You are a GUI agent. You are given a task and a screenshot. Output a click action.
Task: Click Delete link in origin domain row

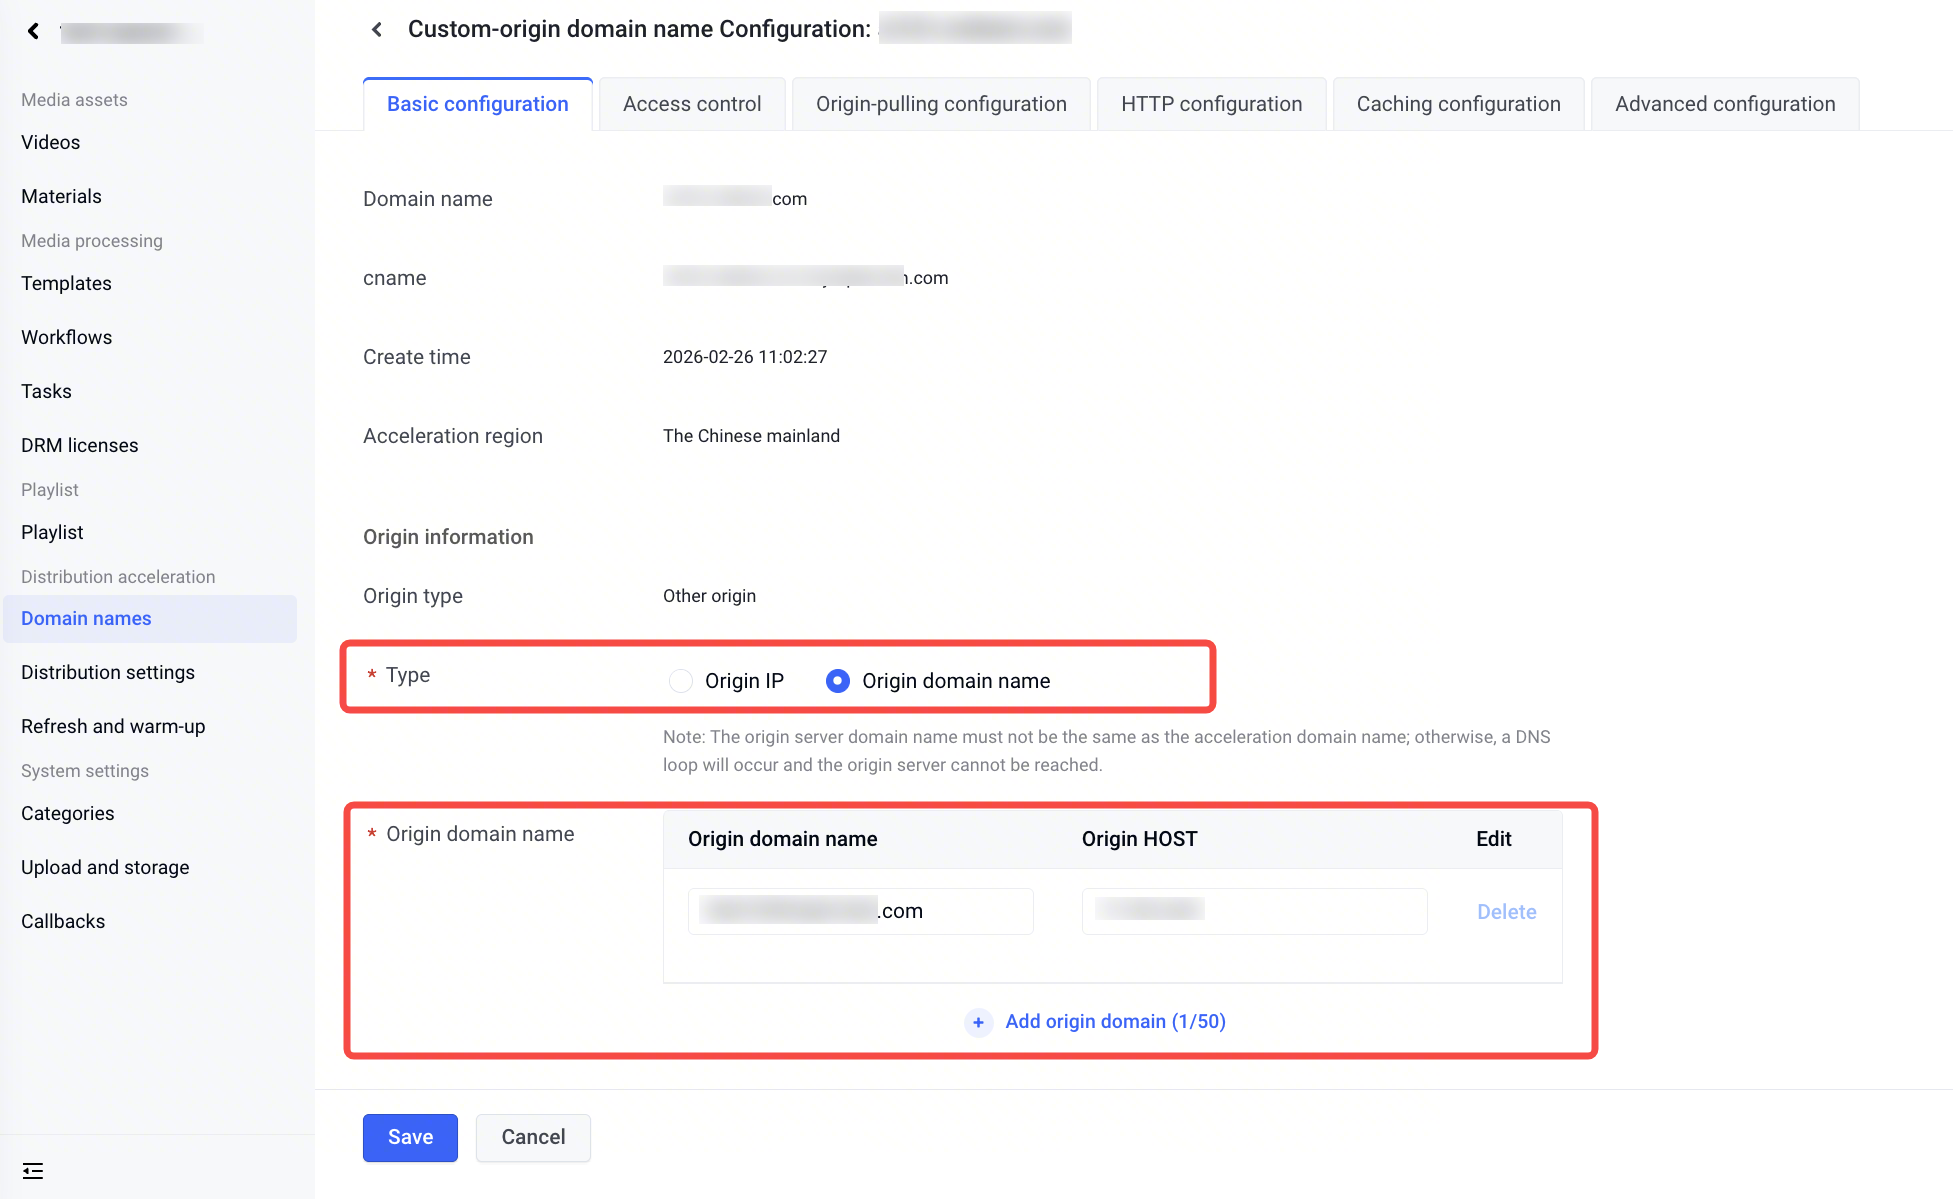point(1506,911)
